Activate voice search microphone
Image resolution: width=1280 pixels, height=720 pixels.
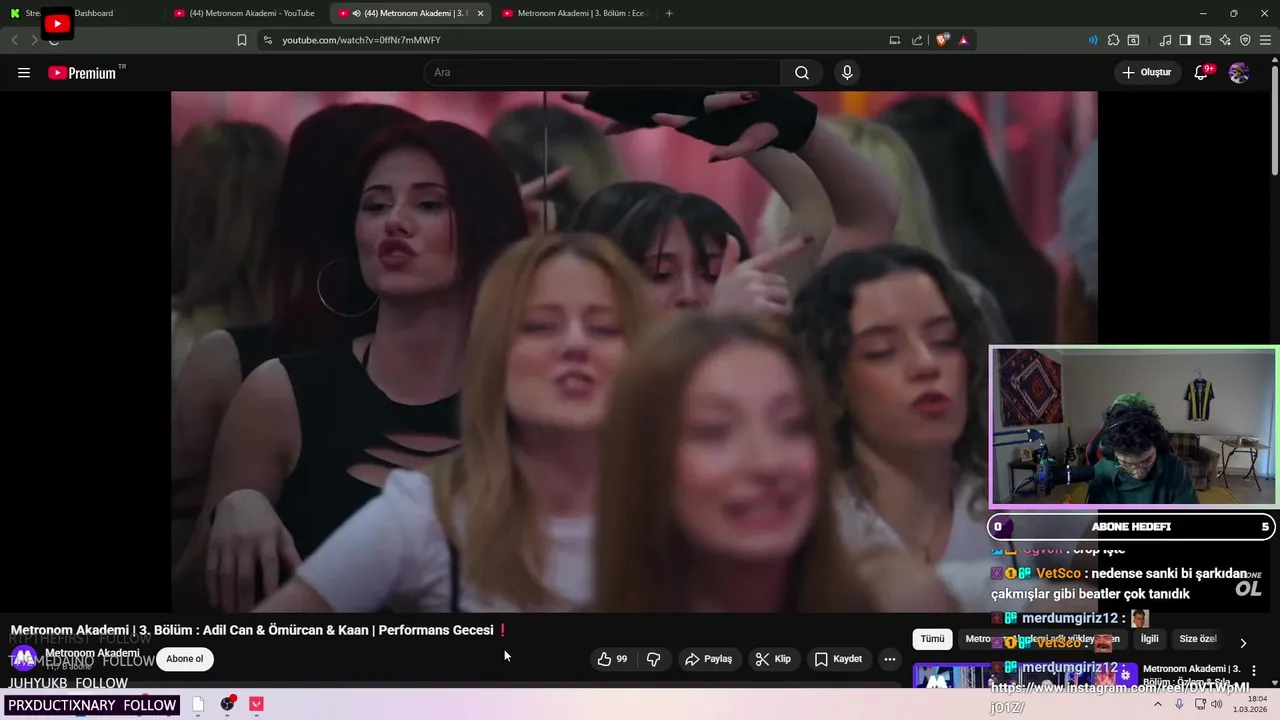[847, 73]
